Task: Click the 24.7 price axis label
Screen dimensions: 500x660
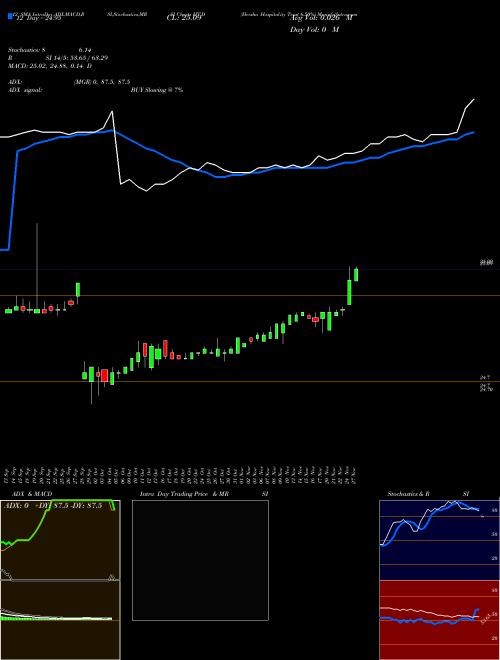Action: pyautogui.click(x=485, y=378)
